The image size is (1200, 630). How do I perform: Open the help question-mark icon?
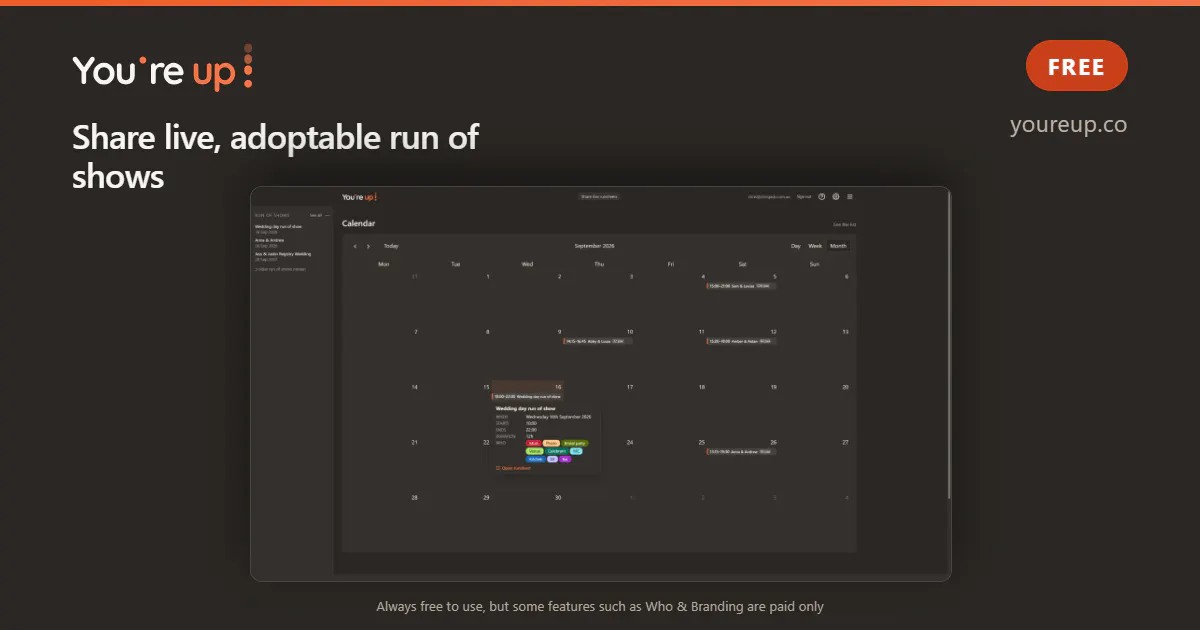point(822,197)
